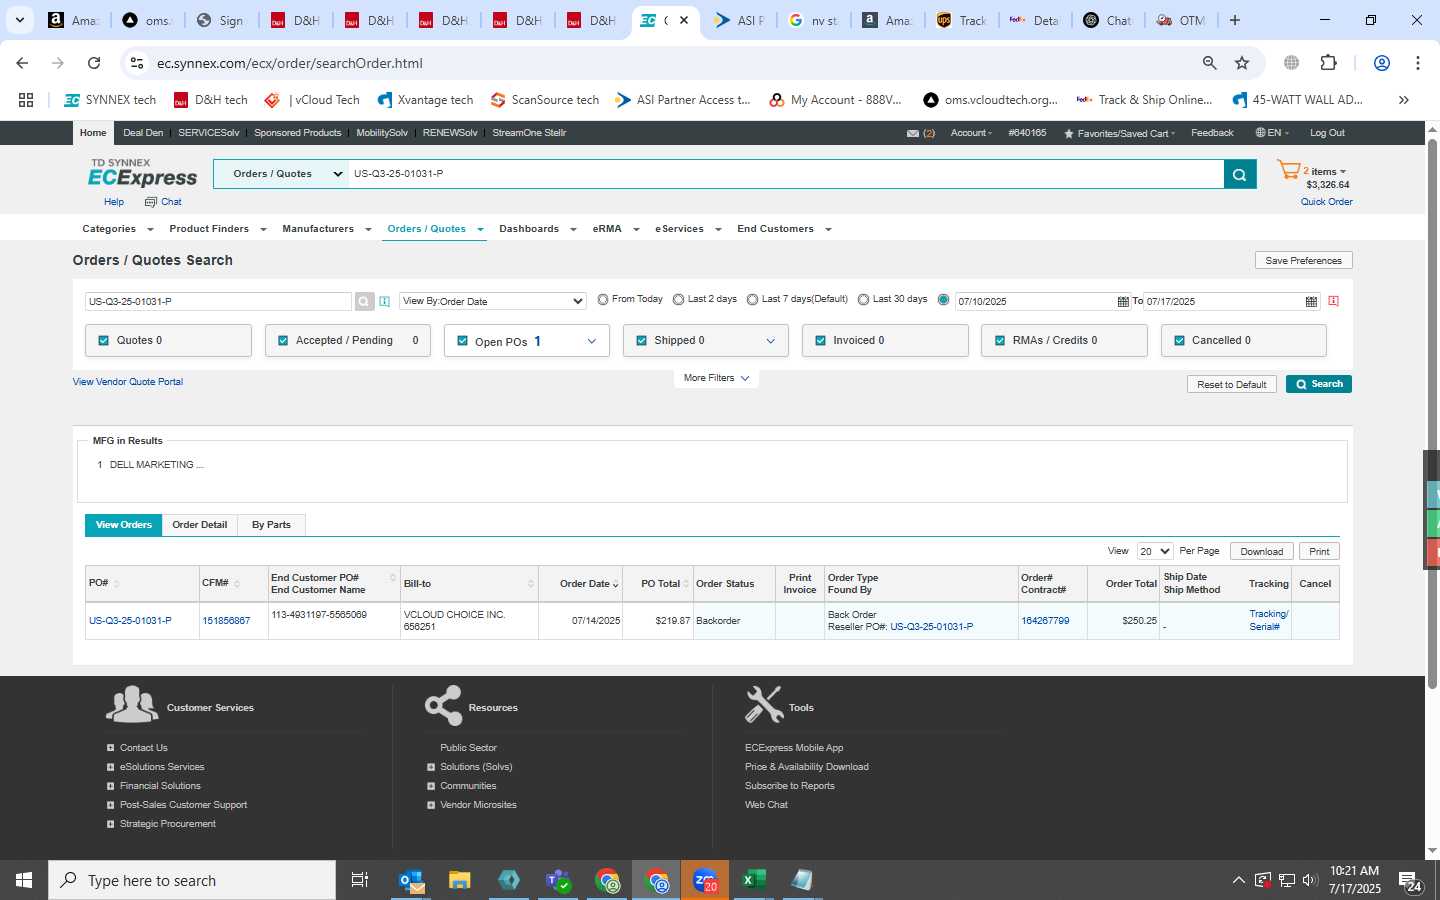Open Microsoft Teams from the taskbar
The image size is (1440, 900).
pos(558,880)
